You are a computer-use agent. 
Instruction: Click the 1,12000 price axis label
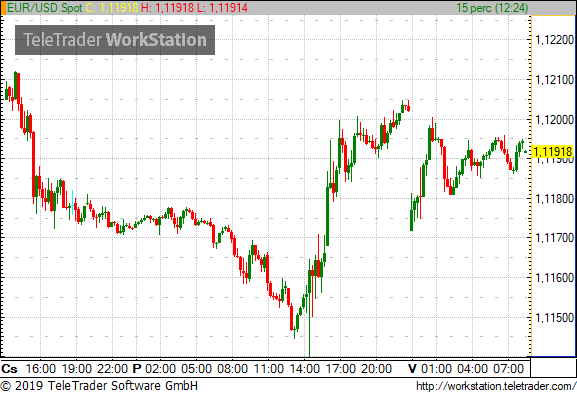tap(555, 120)
